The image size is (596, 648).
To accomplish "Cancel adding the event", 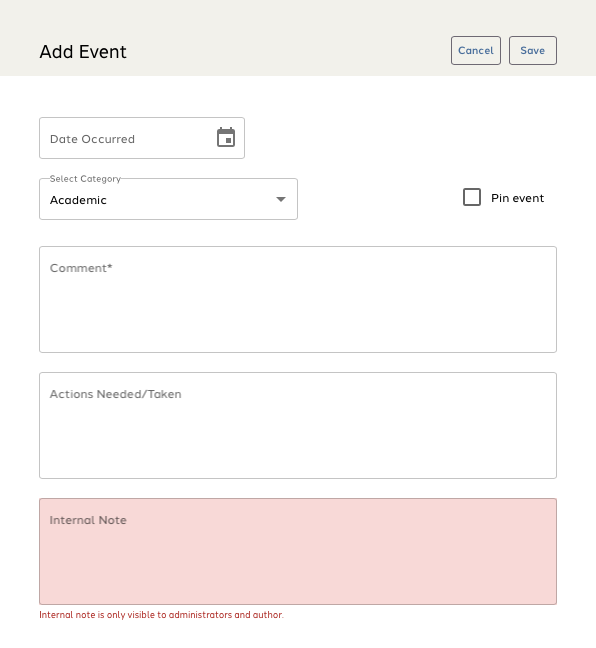I will tap(476, 50).
